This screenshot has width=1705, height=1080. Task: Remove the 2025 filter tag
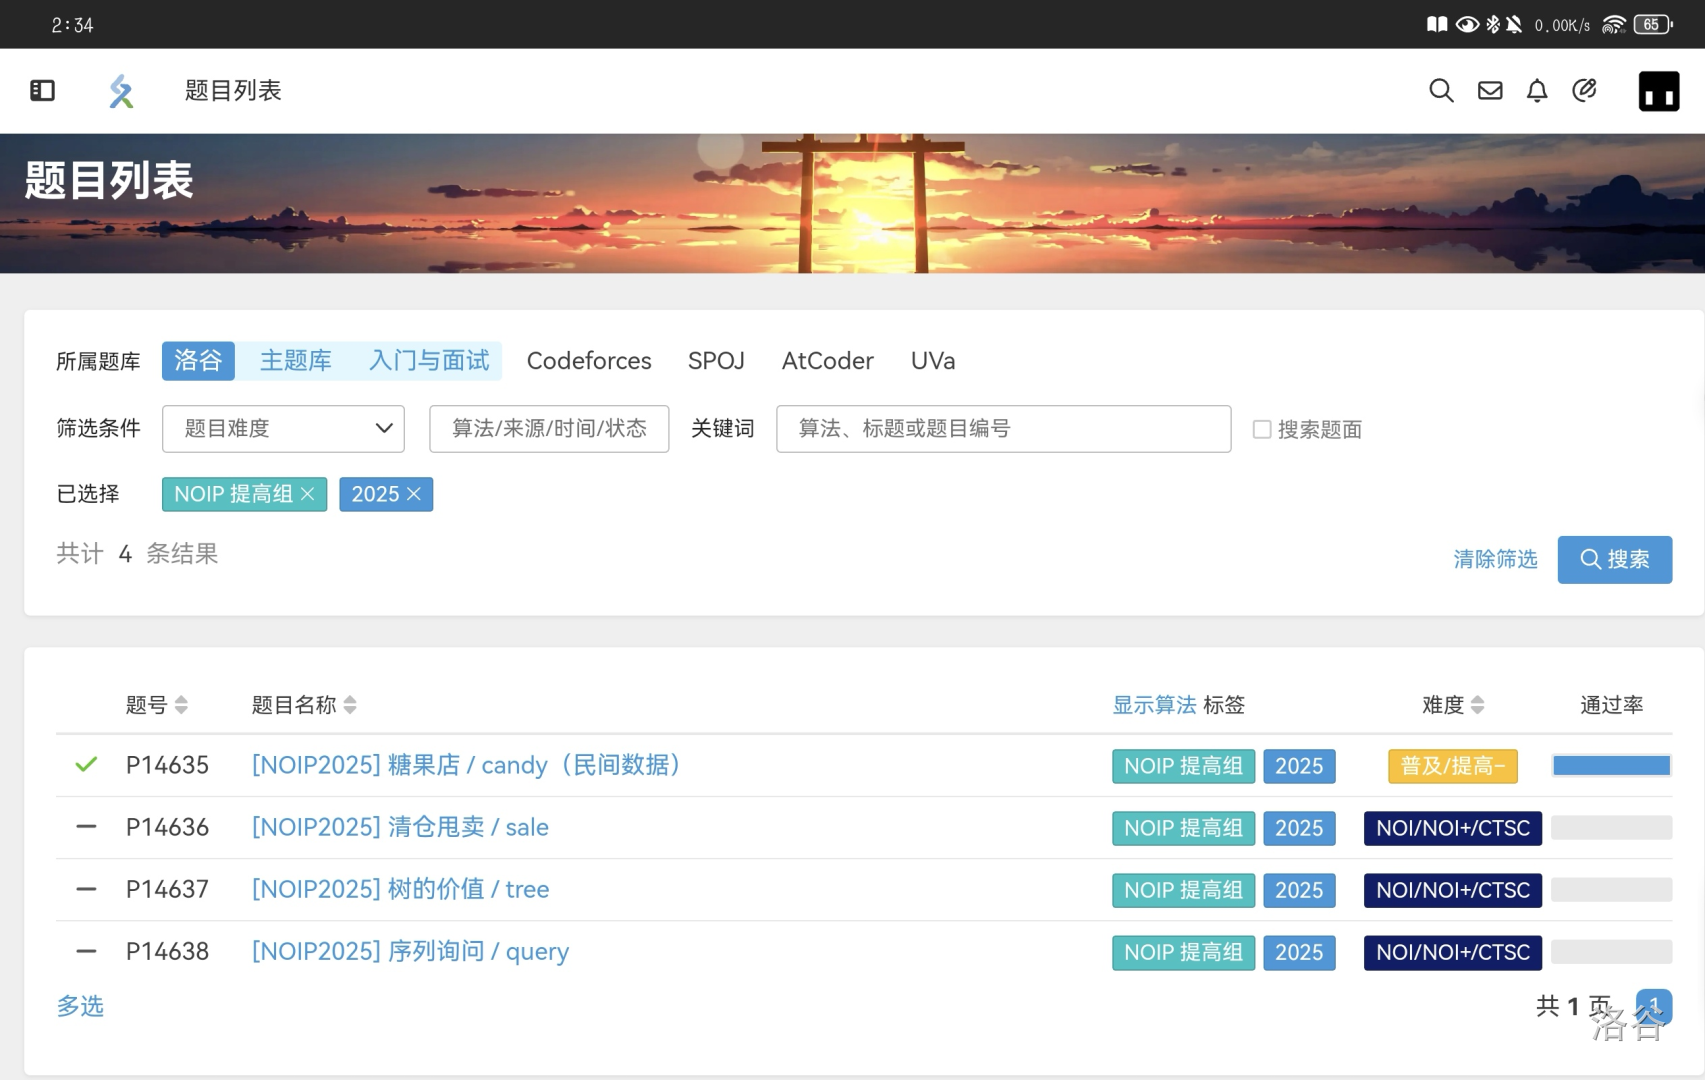[x=414, y=494]
